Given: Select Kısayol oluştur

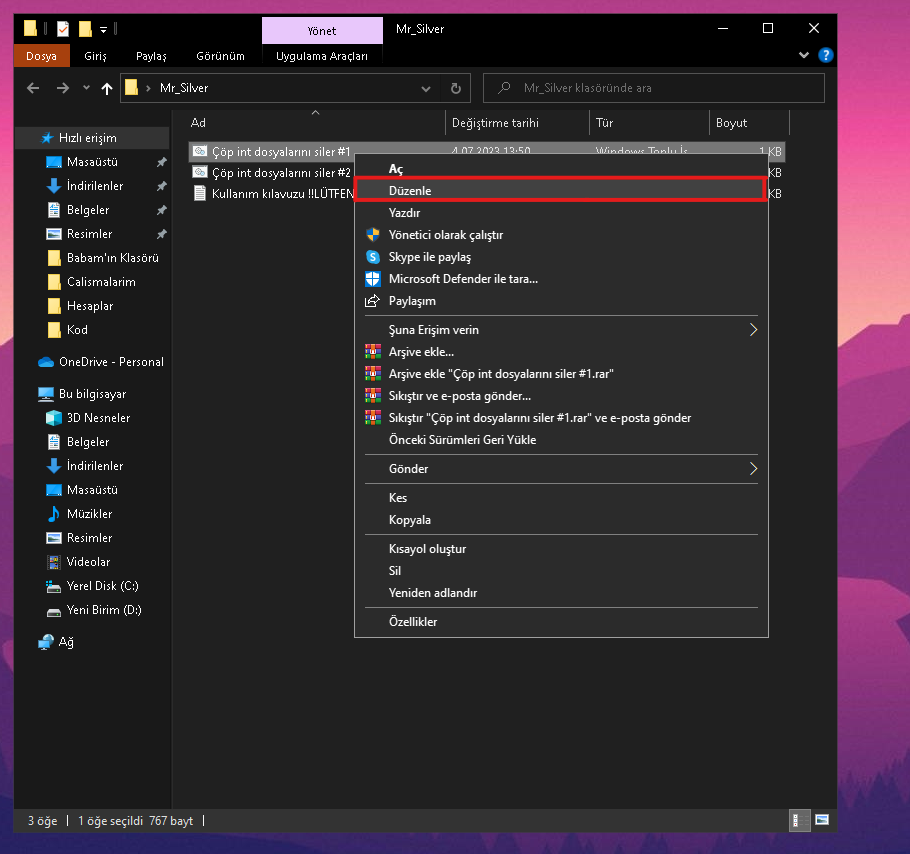Looking at the screenshot, I should [561, 549].
